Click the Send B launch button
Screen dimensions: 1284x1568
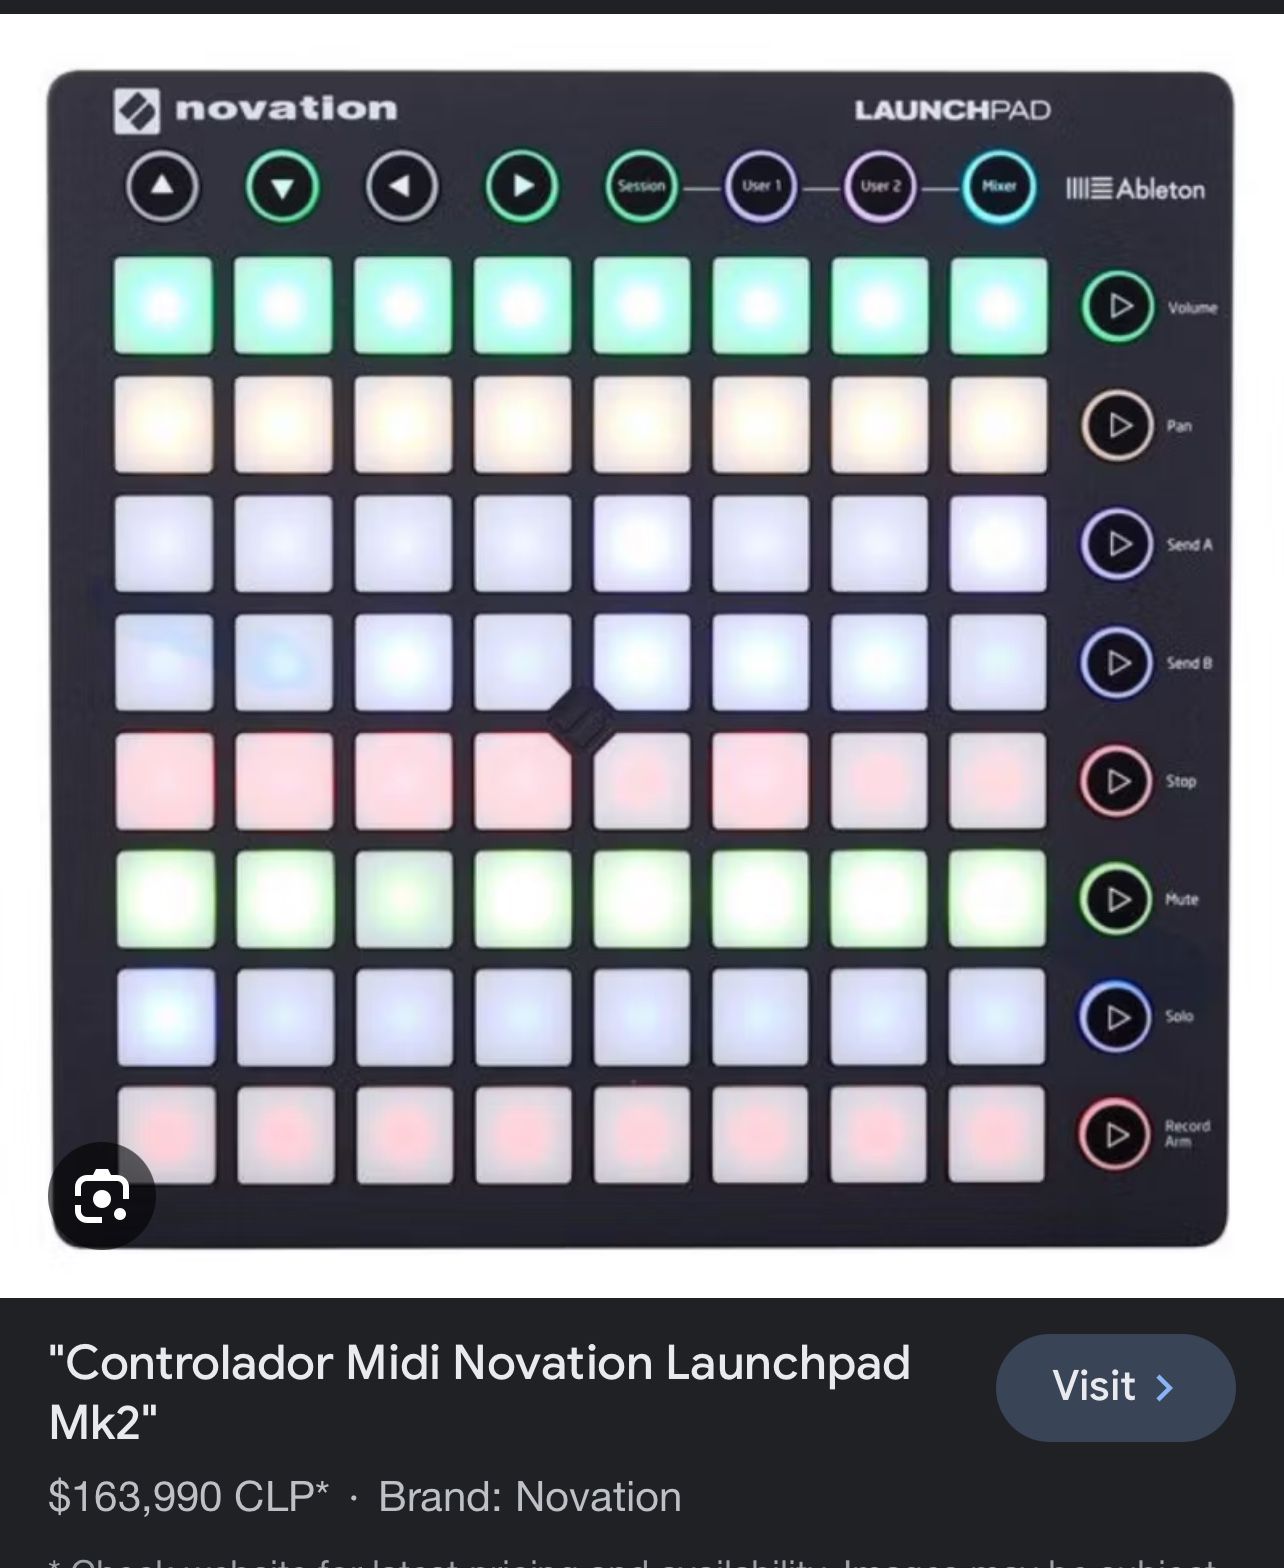click(x=1117, y=662)
